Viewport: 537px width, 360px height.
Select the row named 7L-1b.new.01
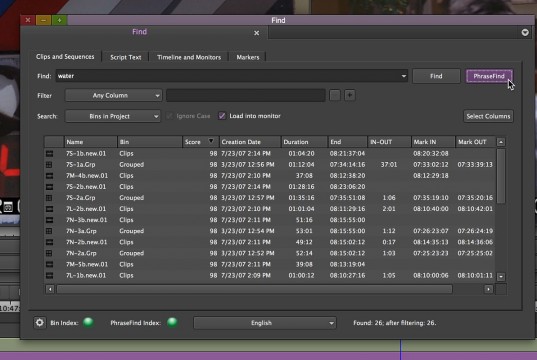(270, 275)
